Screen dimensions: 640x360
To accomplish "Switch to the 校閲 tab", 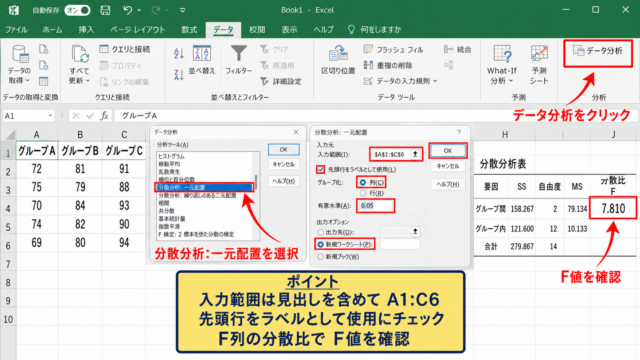I will coord(257,29).
